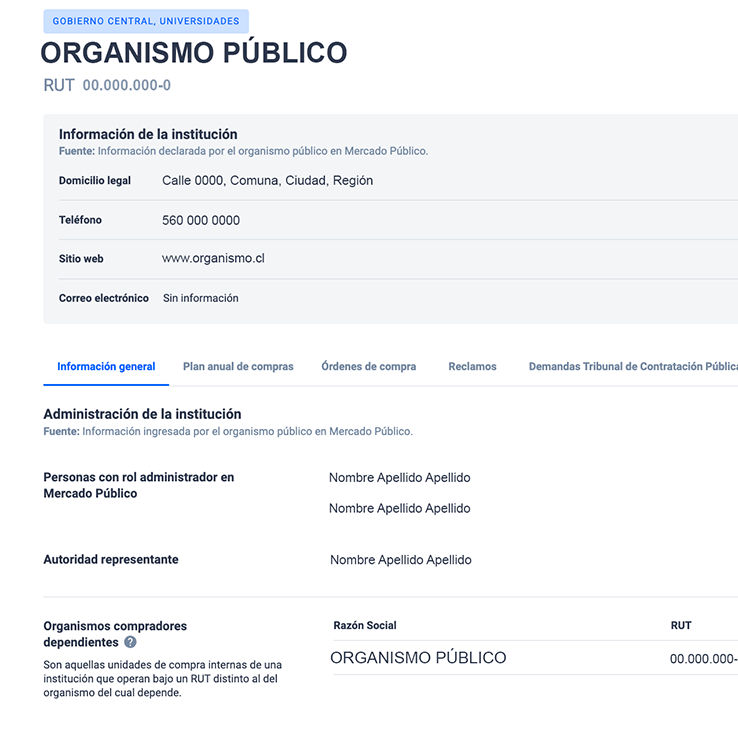738x738 pixels.
Task: Click the Razón Social column header
Action: click(365, 626)
